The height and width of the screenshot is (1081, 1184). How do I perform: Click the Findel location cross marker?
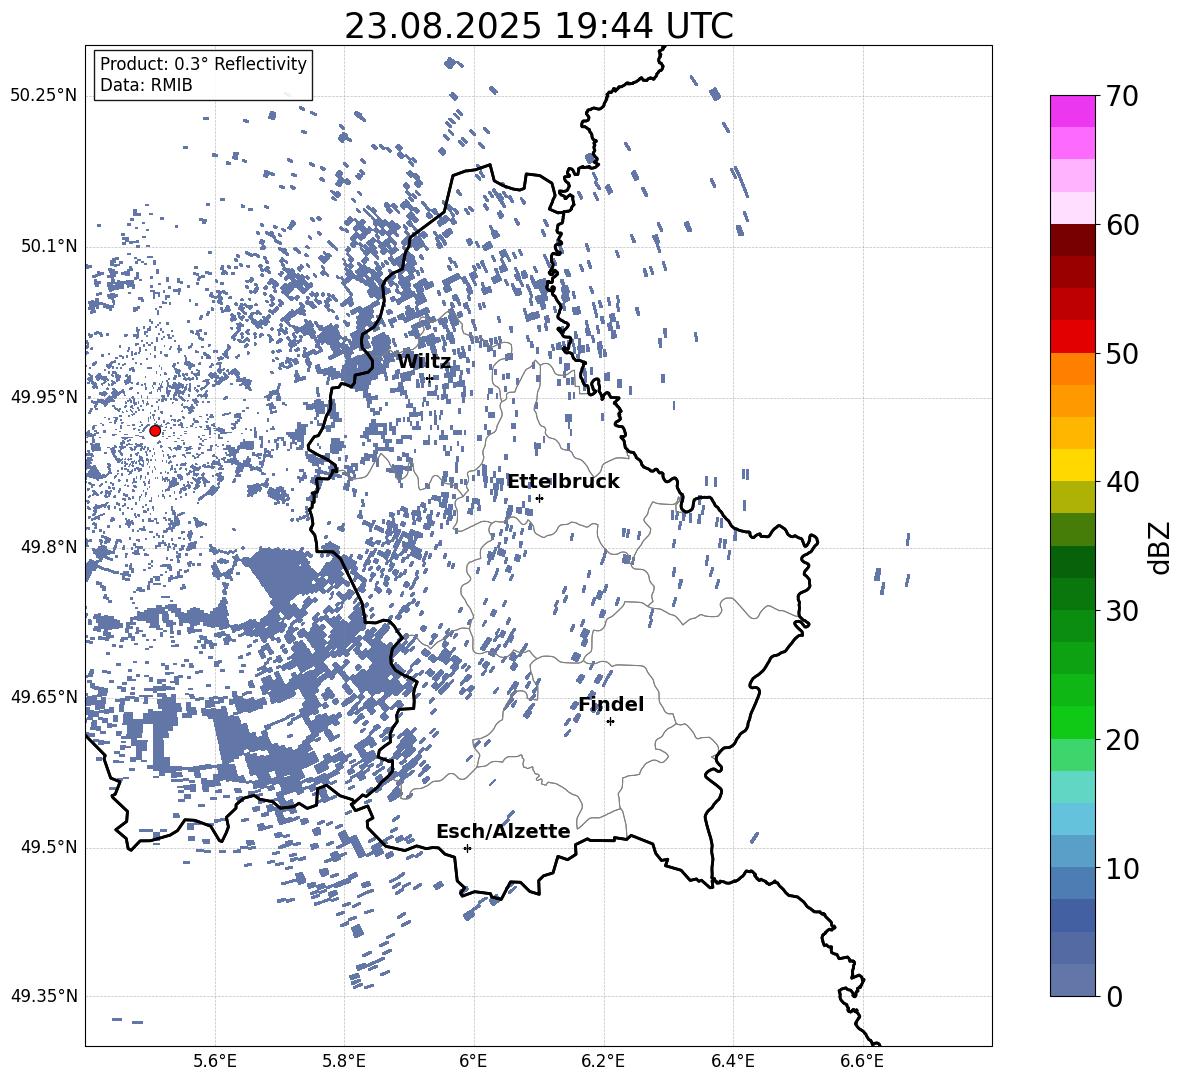(x=610, y=722)
